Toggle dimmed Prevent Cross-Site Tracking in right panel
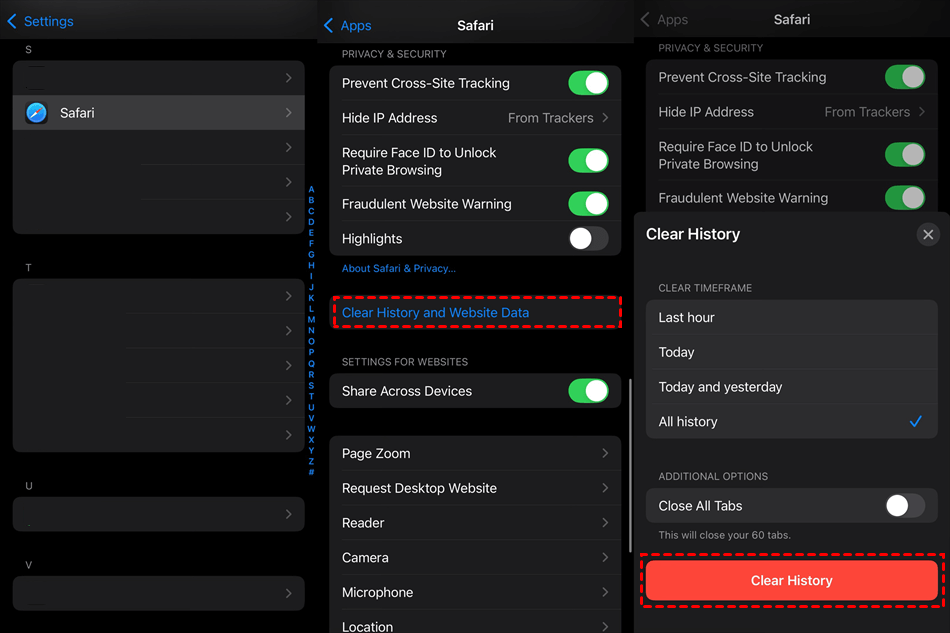 905,77
